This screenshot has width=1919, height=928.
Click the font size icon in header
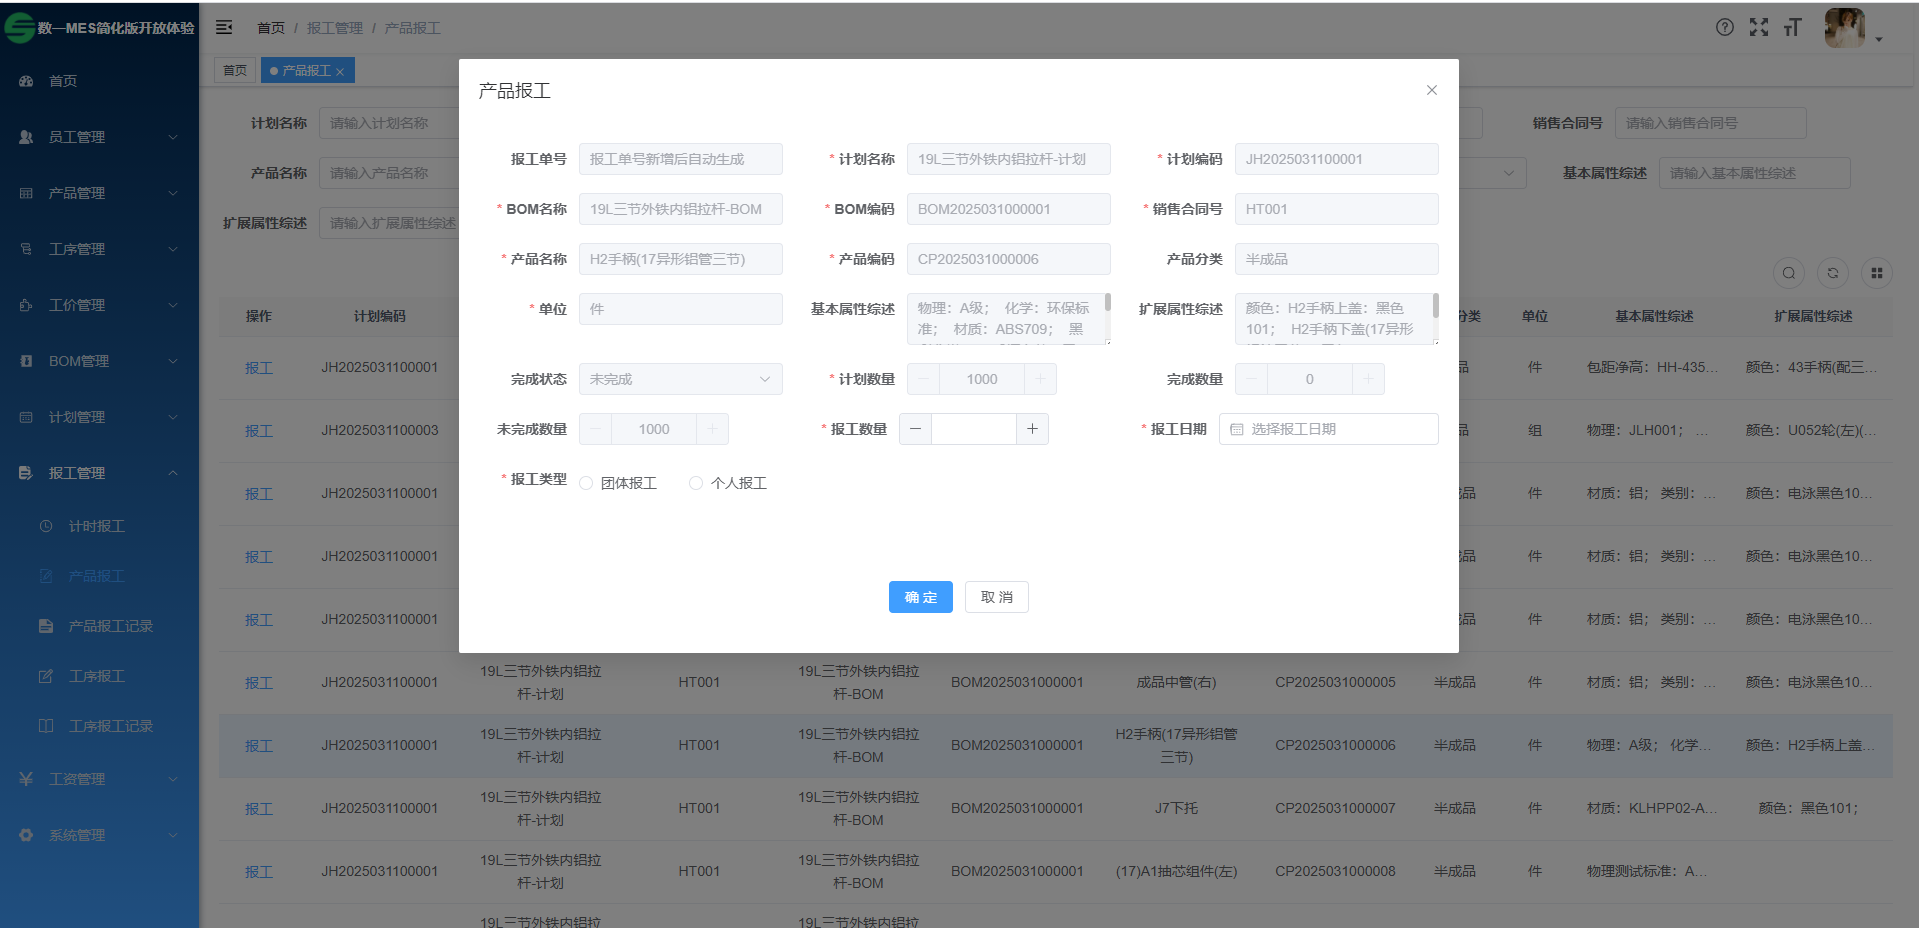(x=1792, y=28)
